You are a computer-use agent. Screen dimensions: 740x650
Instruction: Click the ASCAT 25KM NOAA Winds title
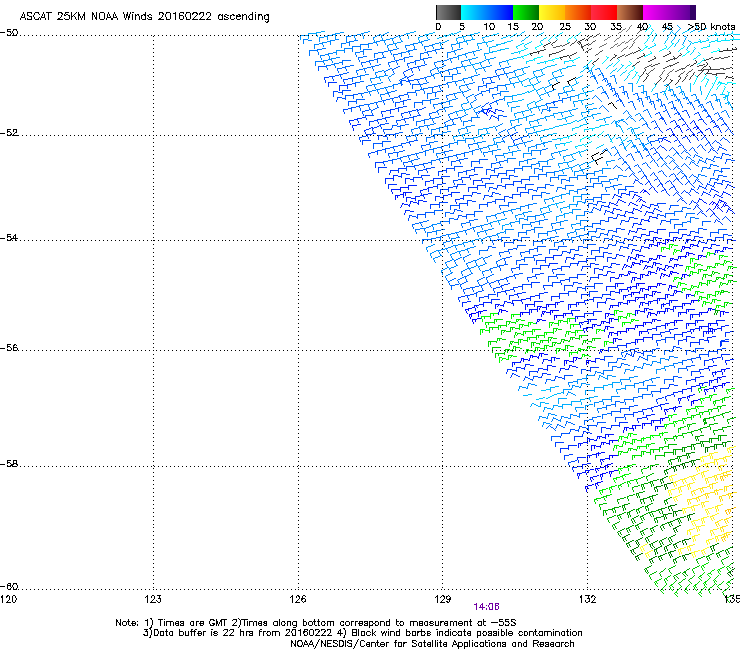click(144, 17)
